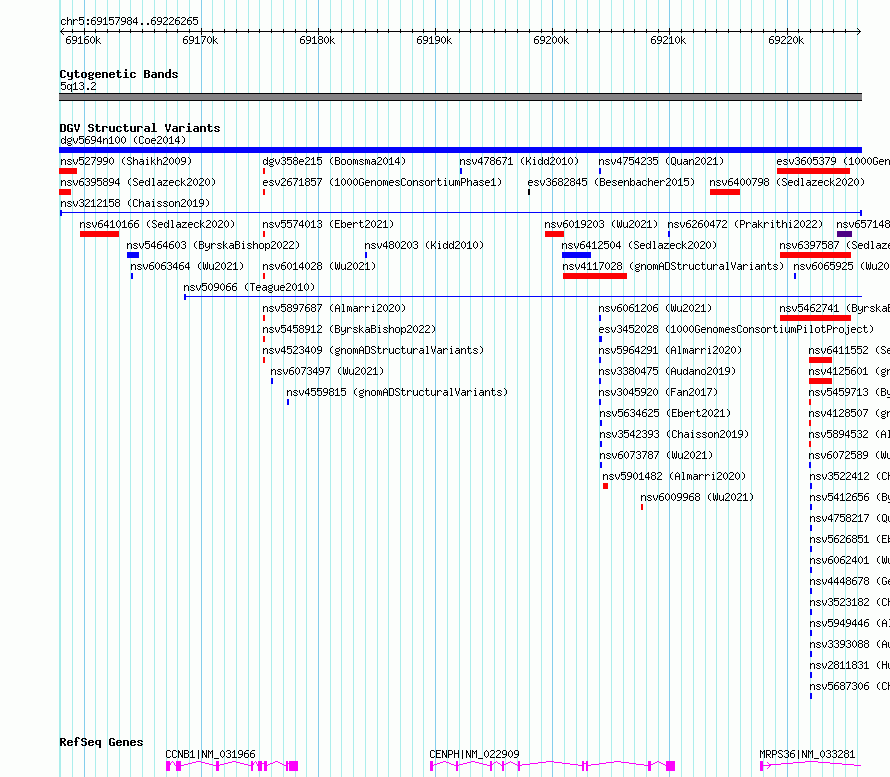Click red bar of nsv6019203 (Wu2021)
The image size is (890, 777).
[x=554, y=234]
